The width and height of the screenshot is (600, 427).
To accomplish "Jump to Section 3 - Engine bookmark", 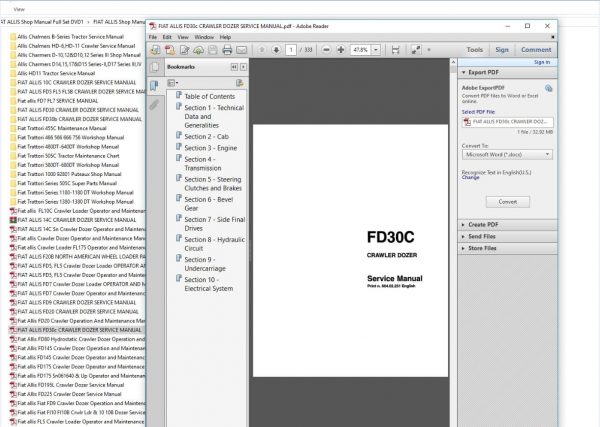I will [x=210, y=148].
